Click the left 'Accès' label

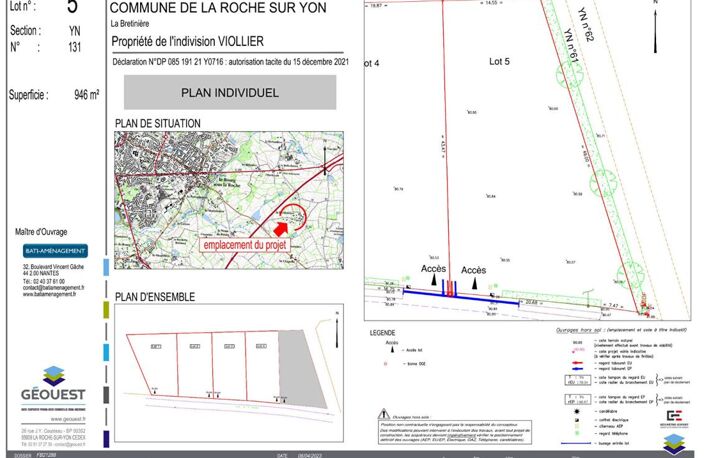click(x=433, y=269)
